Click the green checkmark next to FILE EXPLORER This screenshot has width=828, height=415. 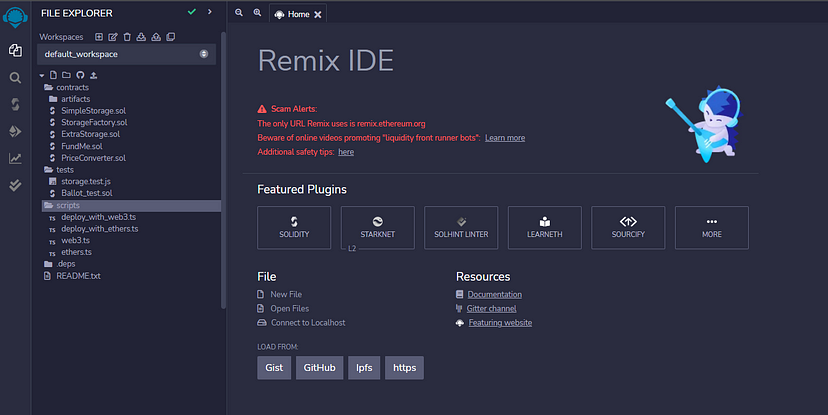coord(192,12)
